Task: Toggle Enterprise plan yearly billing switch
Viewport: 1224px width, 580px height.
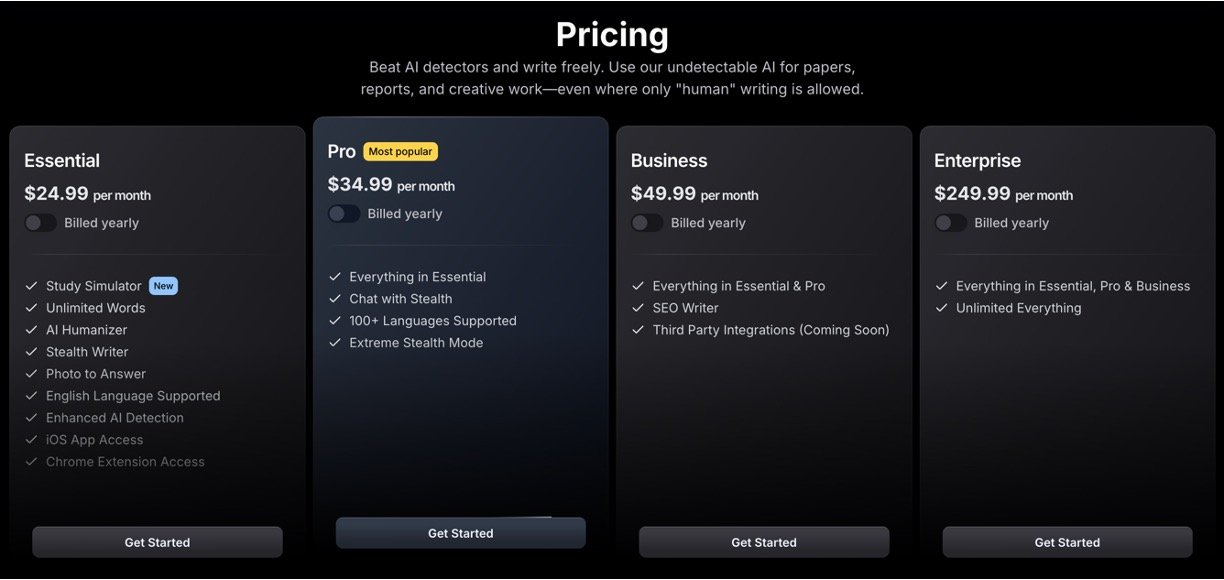Action: point(950,223)
